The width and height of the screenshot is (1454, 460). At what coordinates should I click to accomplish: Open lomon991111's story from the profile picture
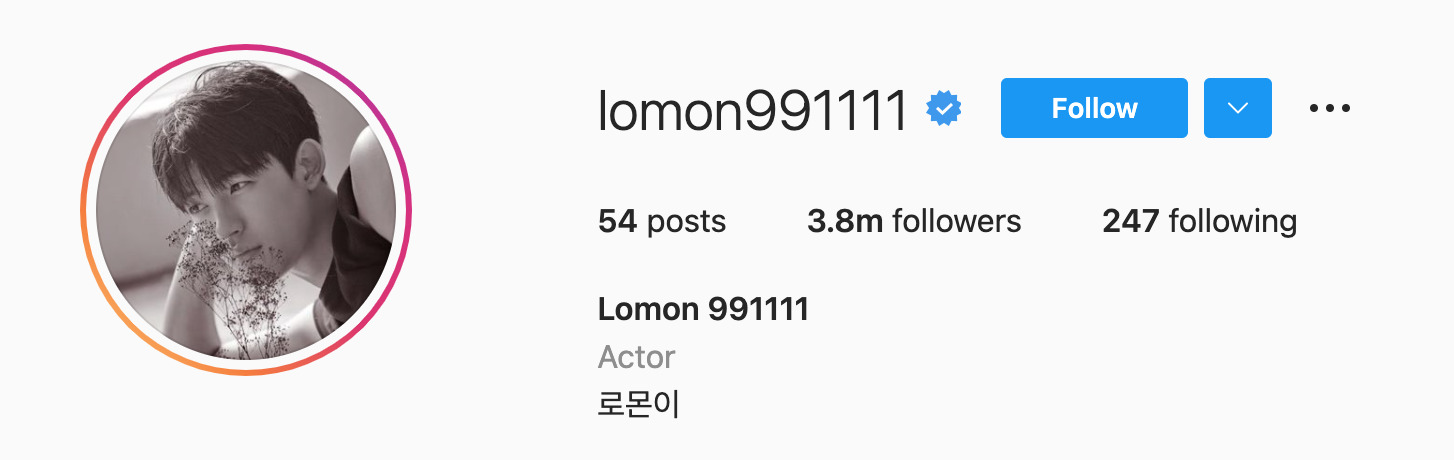coord(246,210)
